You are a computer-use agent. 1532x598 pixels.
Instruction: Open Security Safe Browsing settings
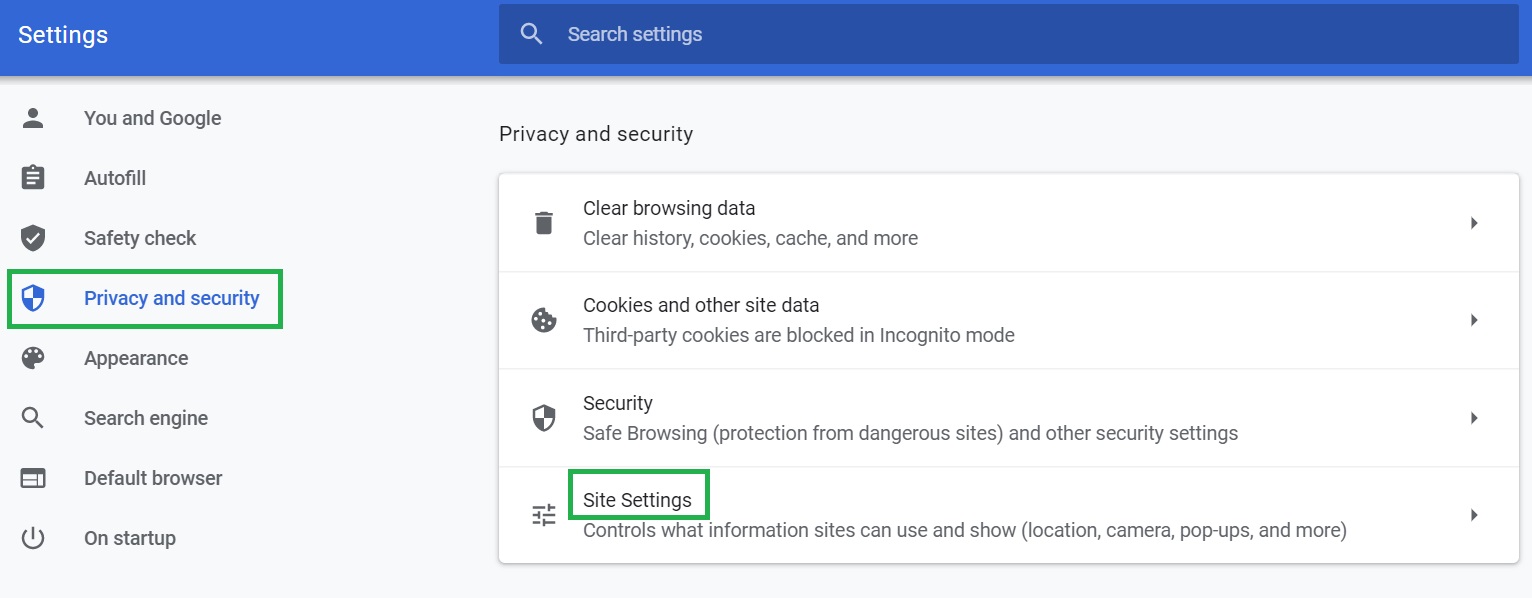pos(1008,418)
